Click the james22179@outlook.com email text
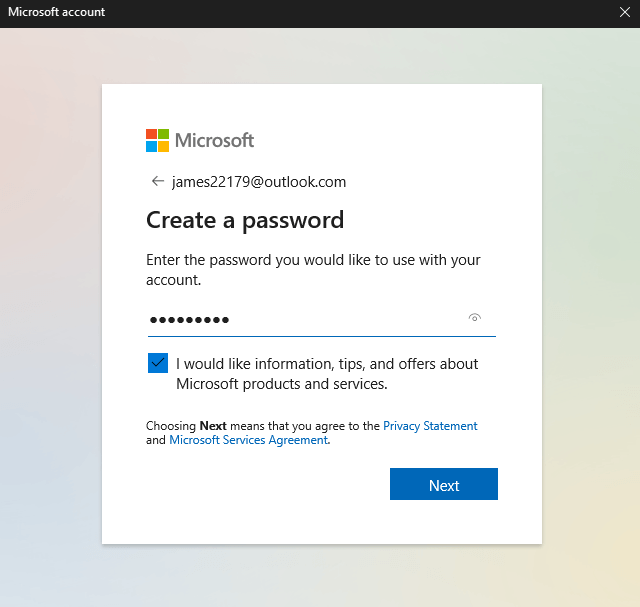Image resolution: width=640 pixels, height=607 pixels. [x=259, y=182]
